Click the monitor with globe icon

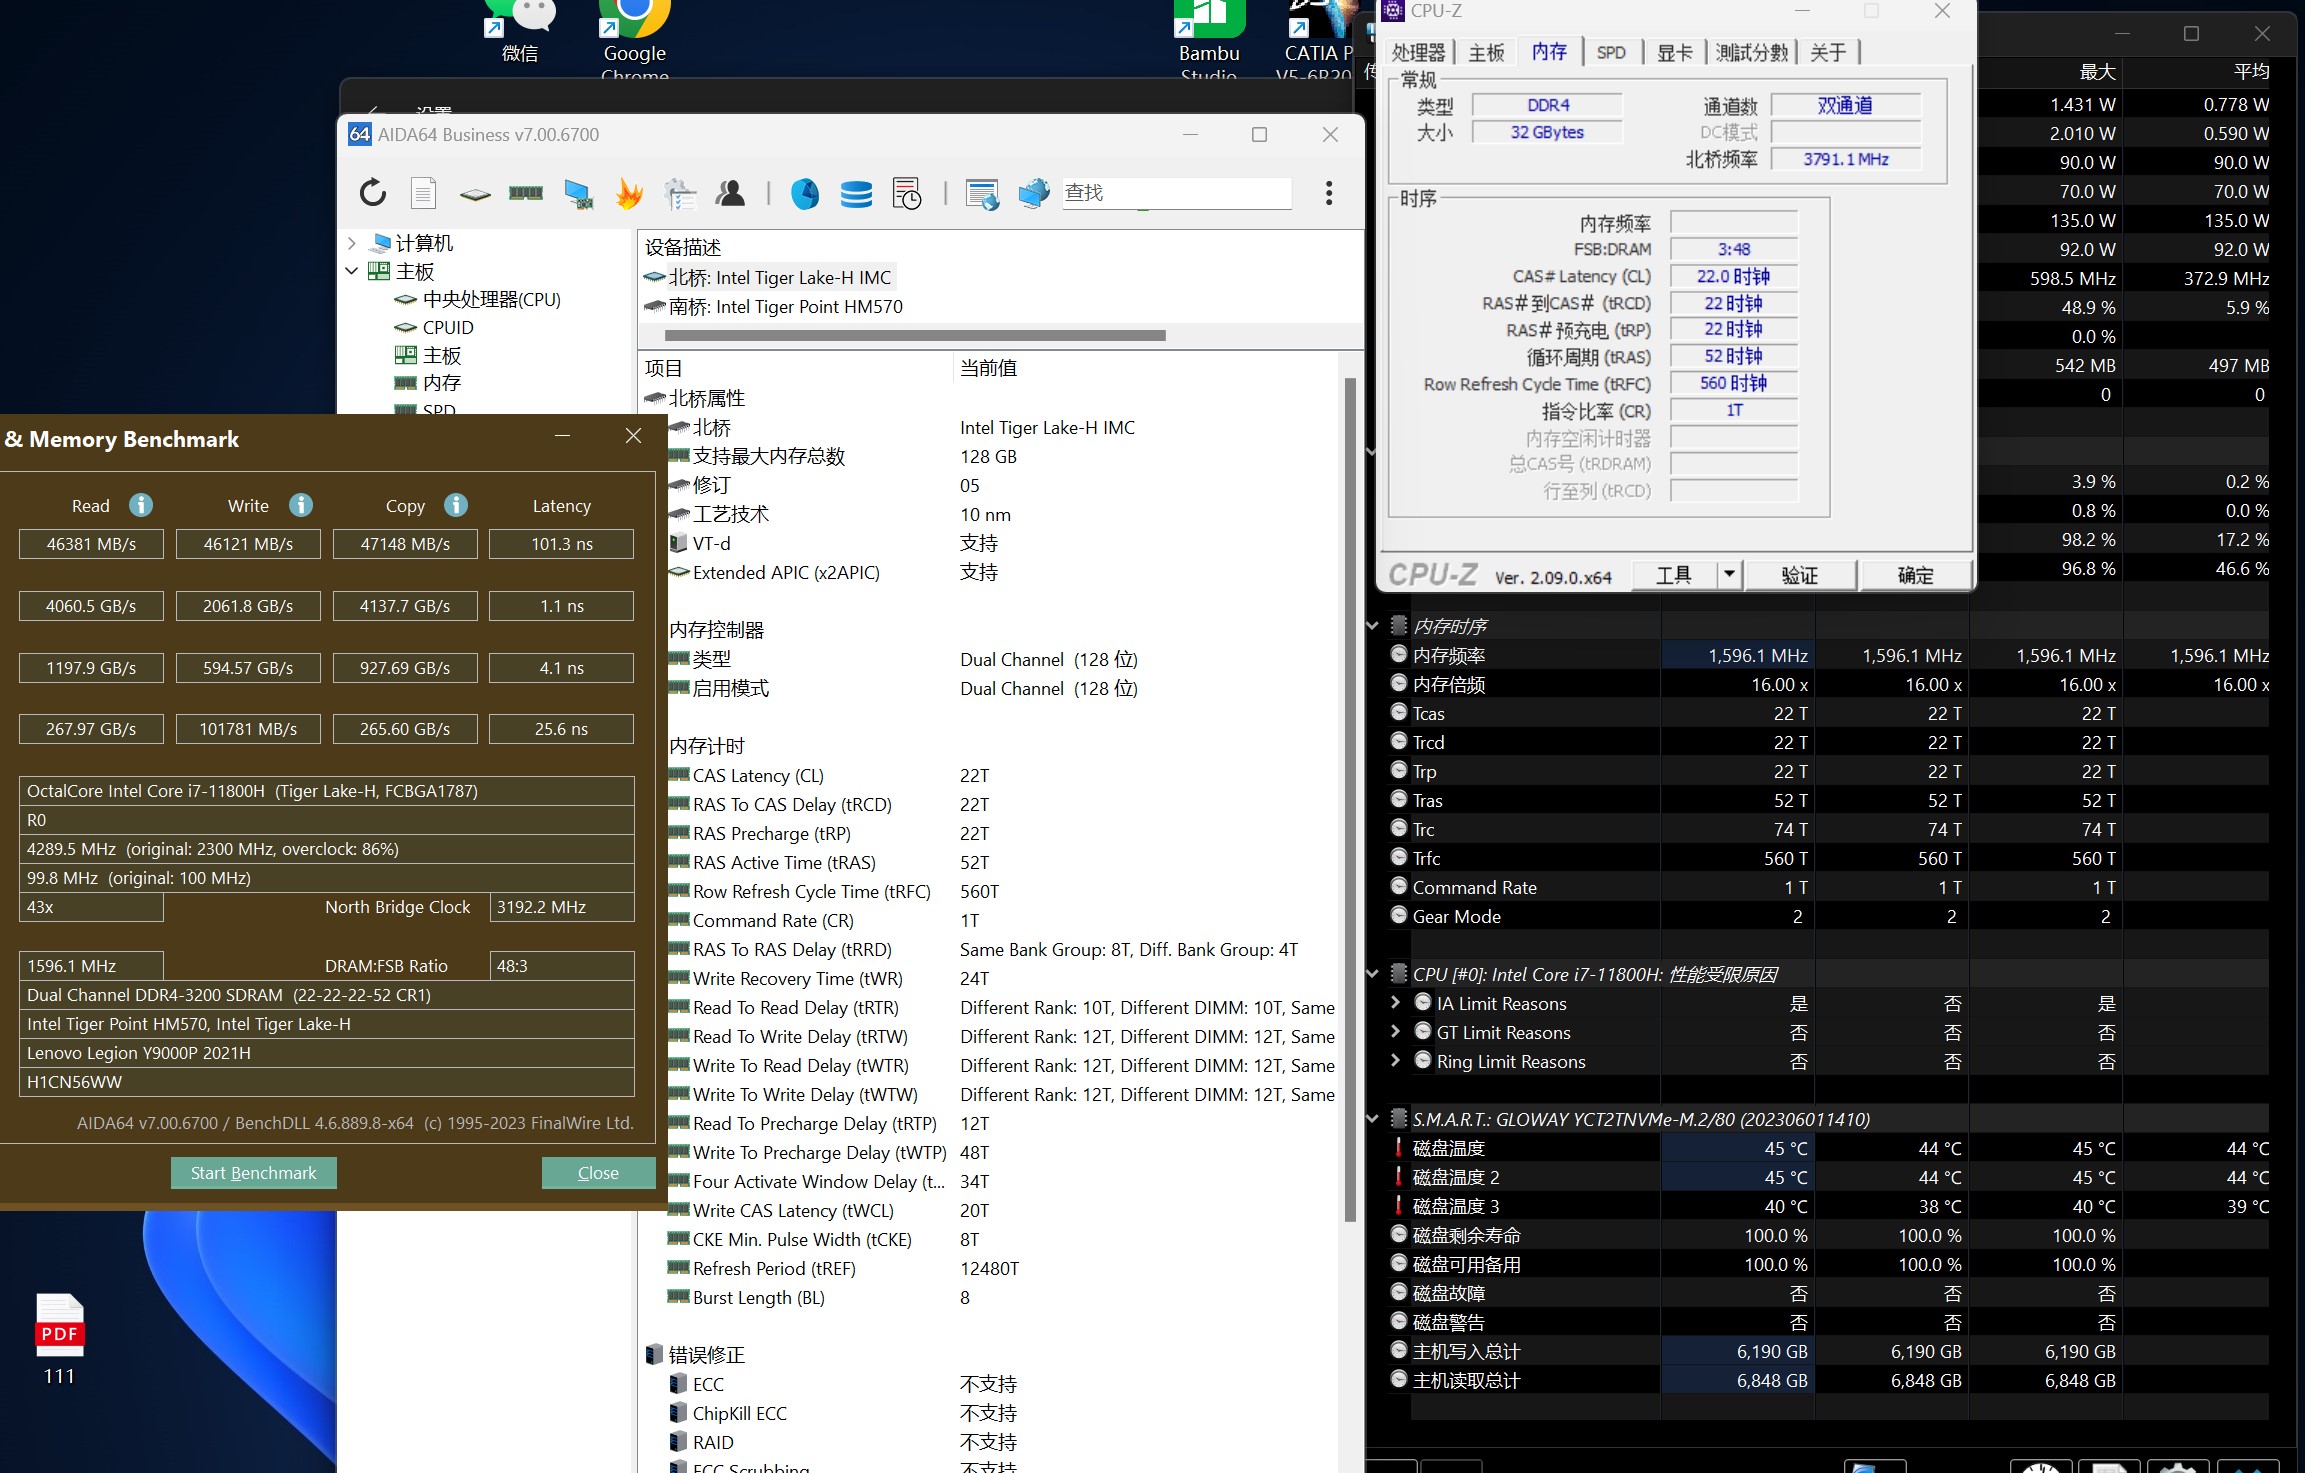coord(1034,193)
